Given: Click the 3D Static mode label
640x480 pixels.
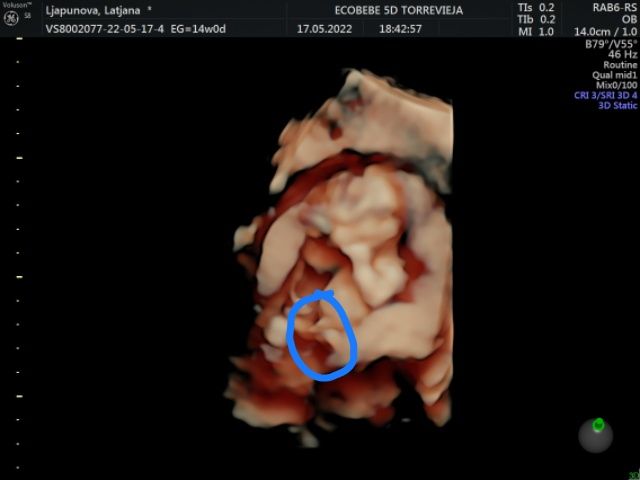Looking at the screenshot, I should click(x=617, y=105).
